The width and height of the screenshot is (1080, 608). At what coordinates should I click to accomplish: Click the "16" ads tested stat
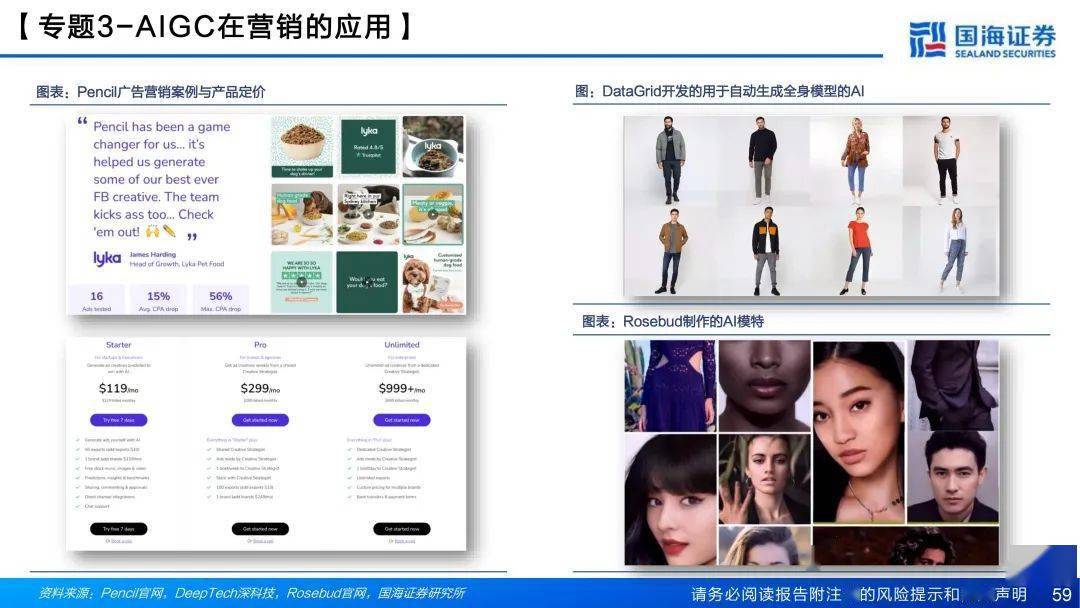click(96, 300)
